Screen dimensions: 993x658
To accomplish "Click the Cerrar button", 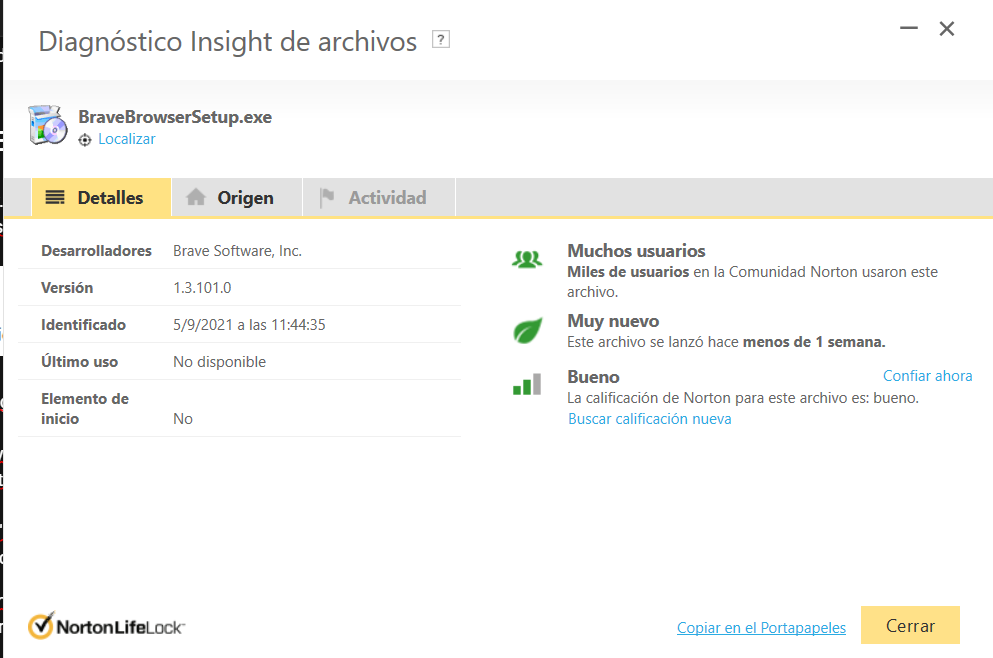I will (x=910, y=625).
